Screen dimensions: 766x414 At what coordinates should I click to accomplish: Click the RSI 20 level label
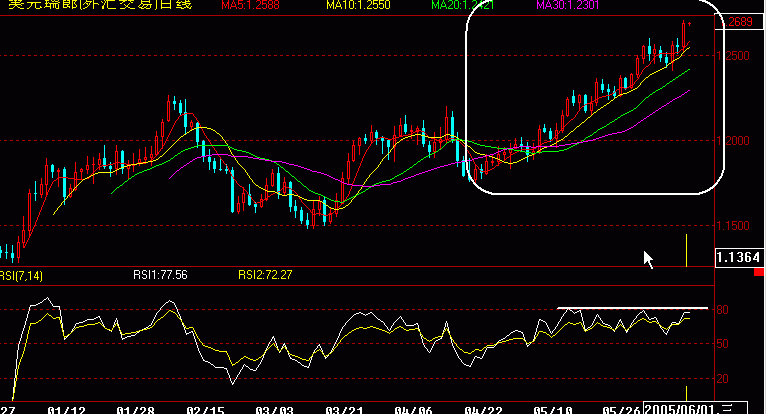(723, 379)
